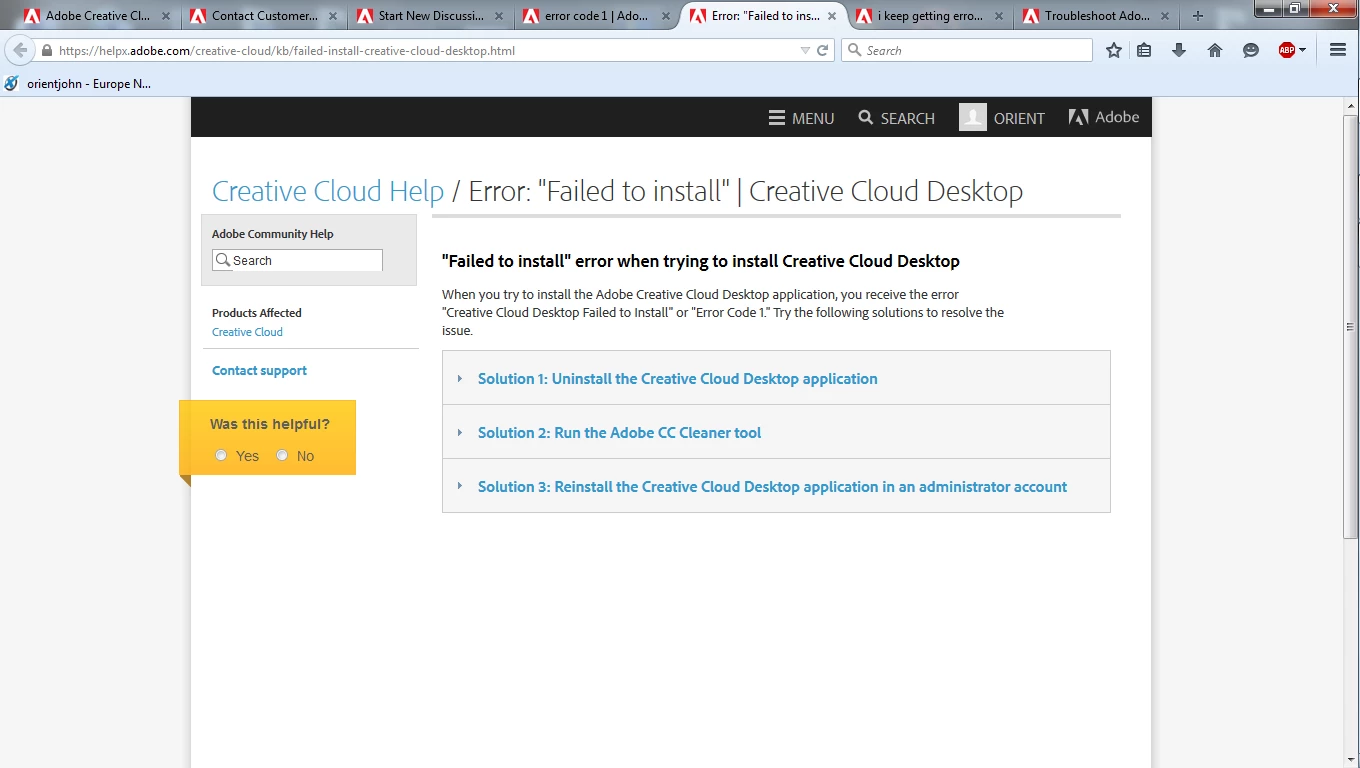
Task: Switch to the 'Contact Customer...' tab
Action: [265, 16]
